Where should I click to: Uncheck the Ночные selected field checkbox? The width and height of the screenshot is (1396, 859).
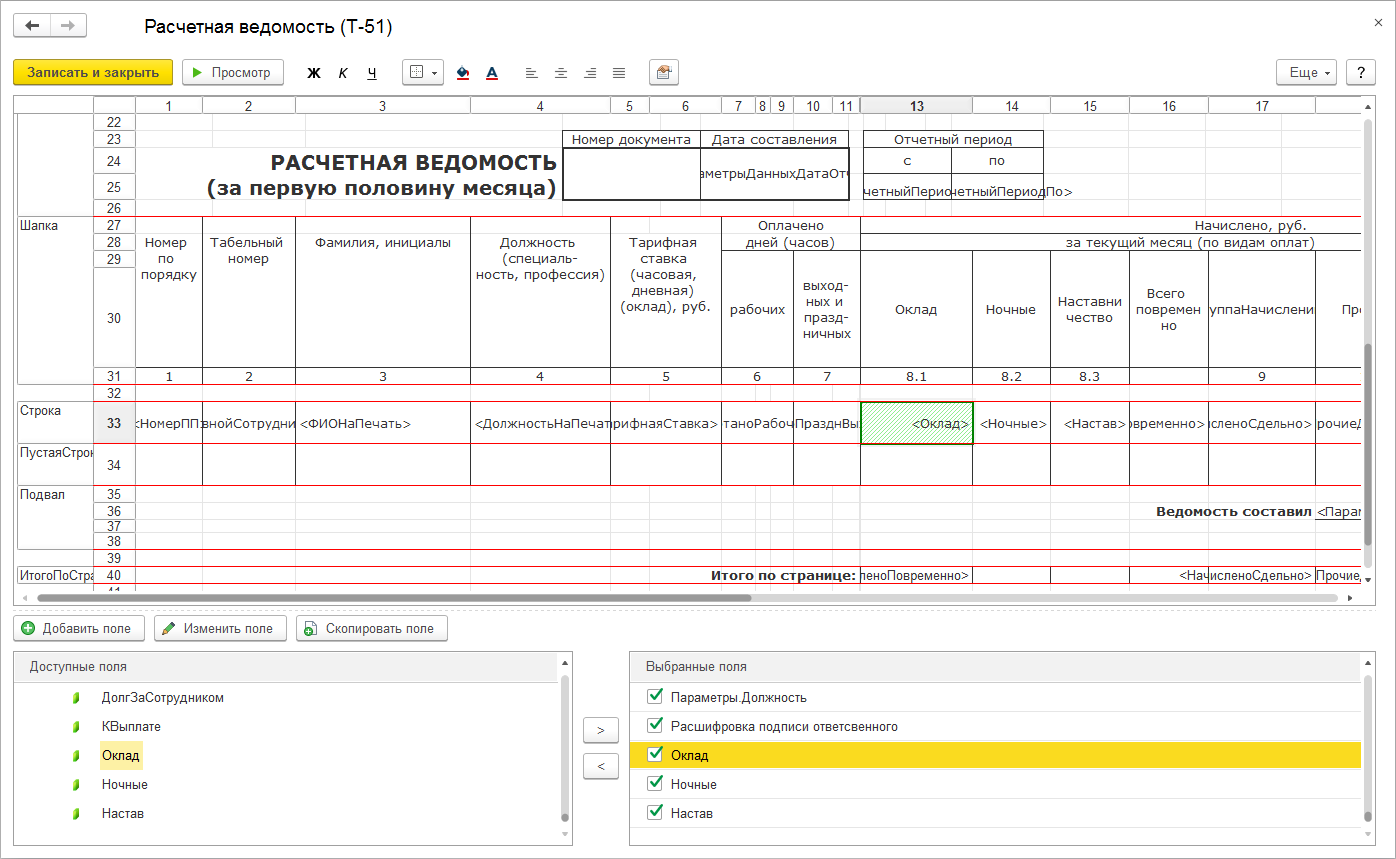click(655, 784)
